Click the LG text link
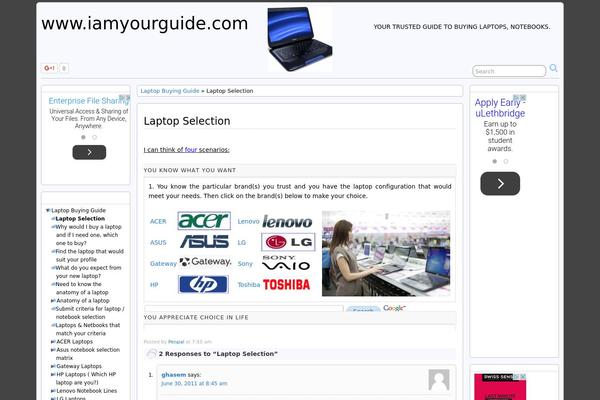Image resolution: width=600 pixels, height=400 pixels. pyautogui.click(x=241, y=242)
